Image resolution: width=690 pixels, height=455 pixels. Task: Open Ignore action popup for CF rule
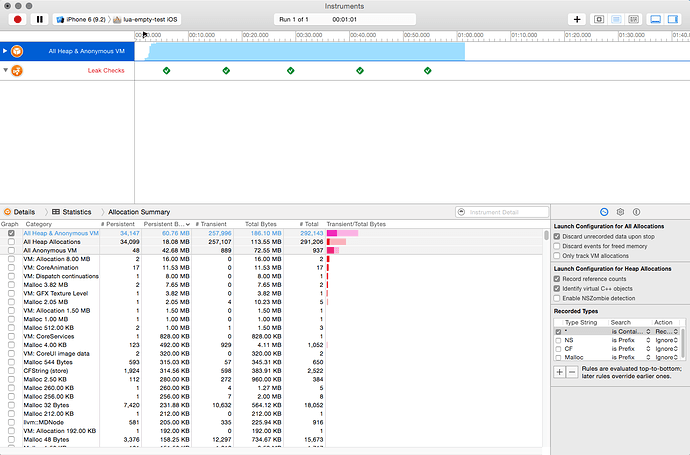pos(667,349)
